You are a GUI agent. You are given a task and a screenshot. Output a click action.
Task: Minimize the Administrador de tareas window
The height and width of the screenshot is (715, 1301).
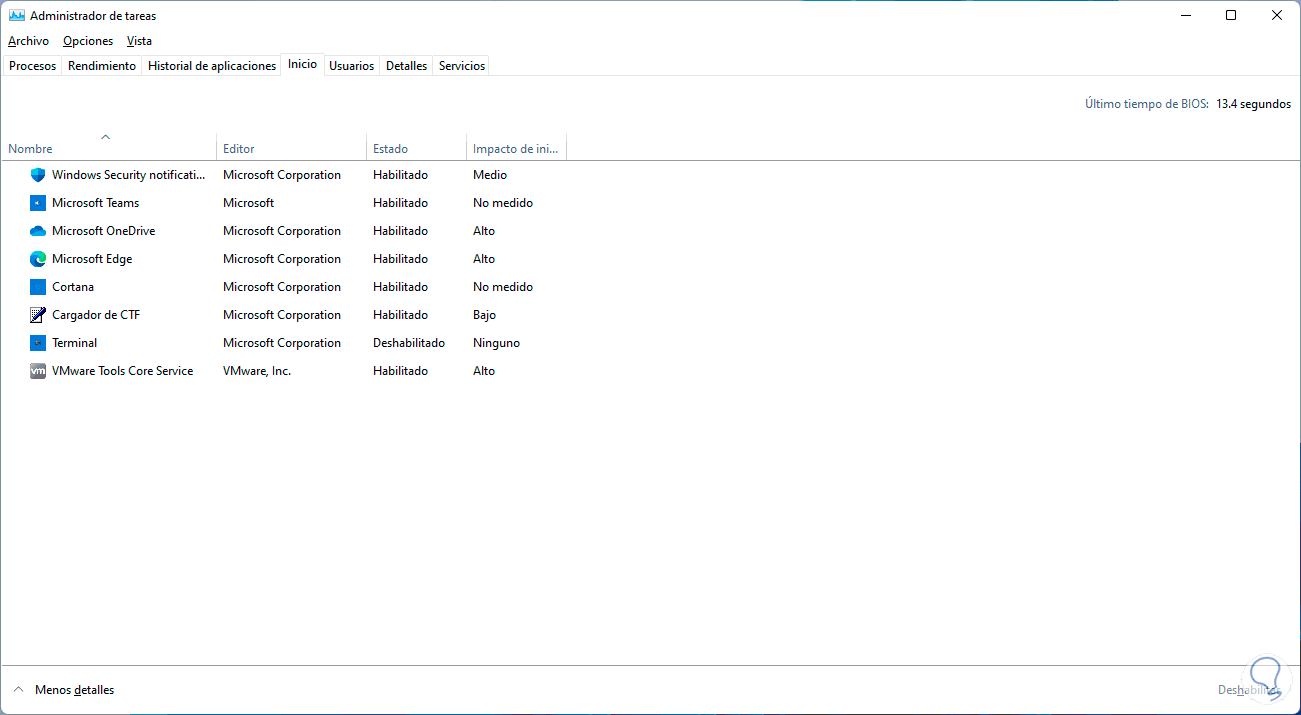click(1185, 15)
